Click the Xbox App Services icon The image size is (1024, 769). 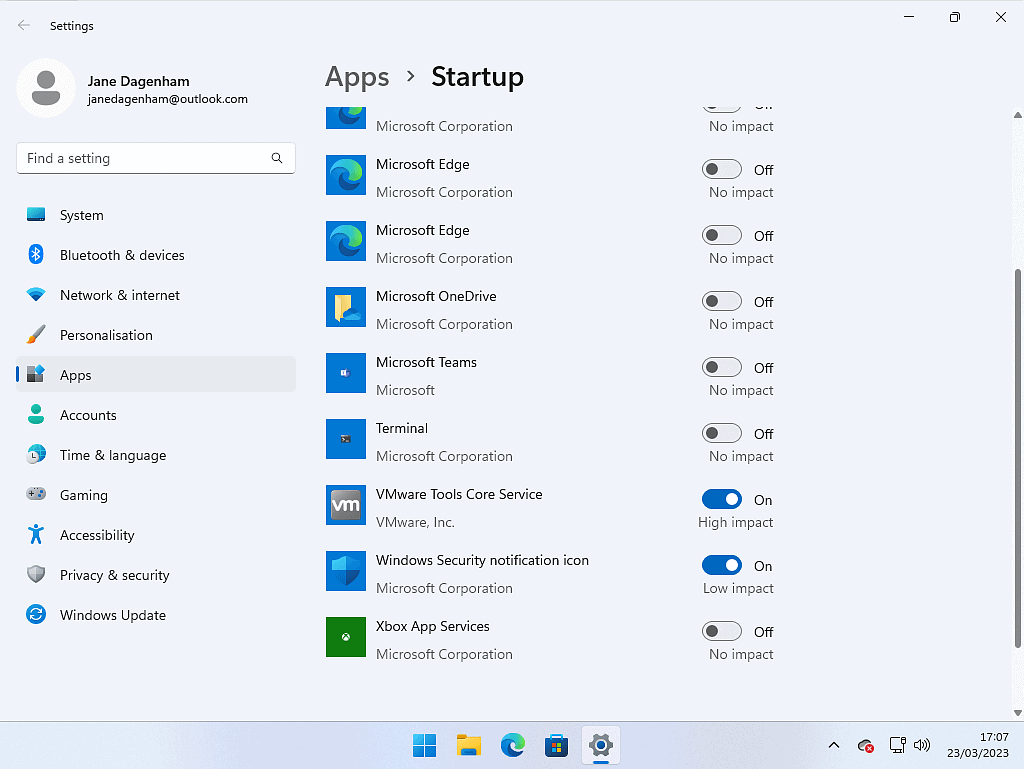click(346, 638)
